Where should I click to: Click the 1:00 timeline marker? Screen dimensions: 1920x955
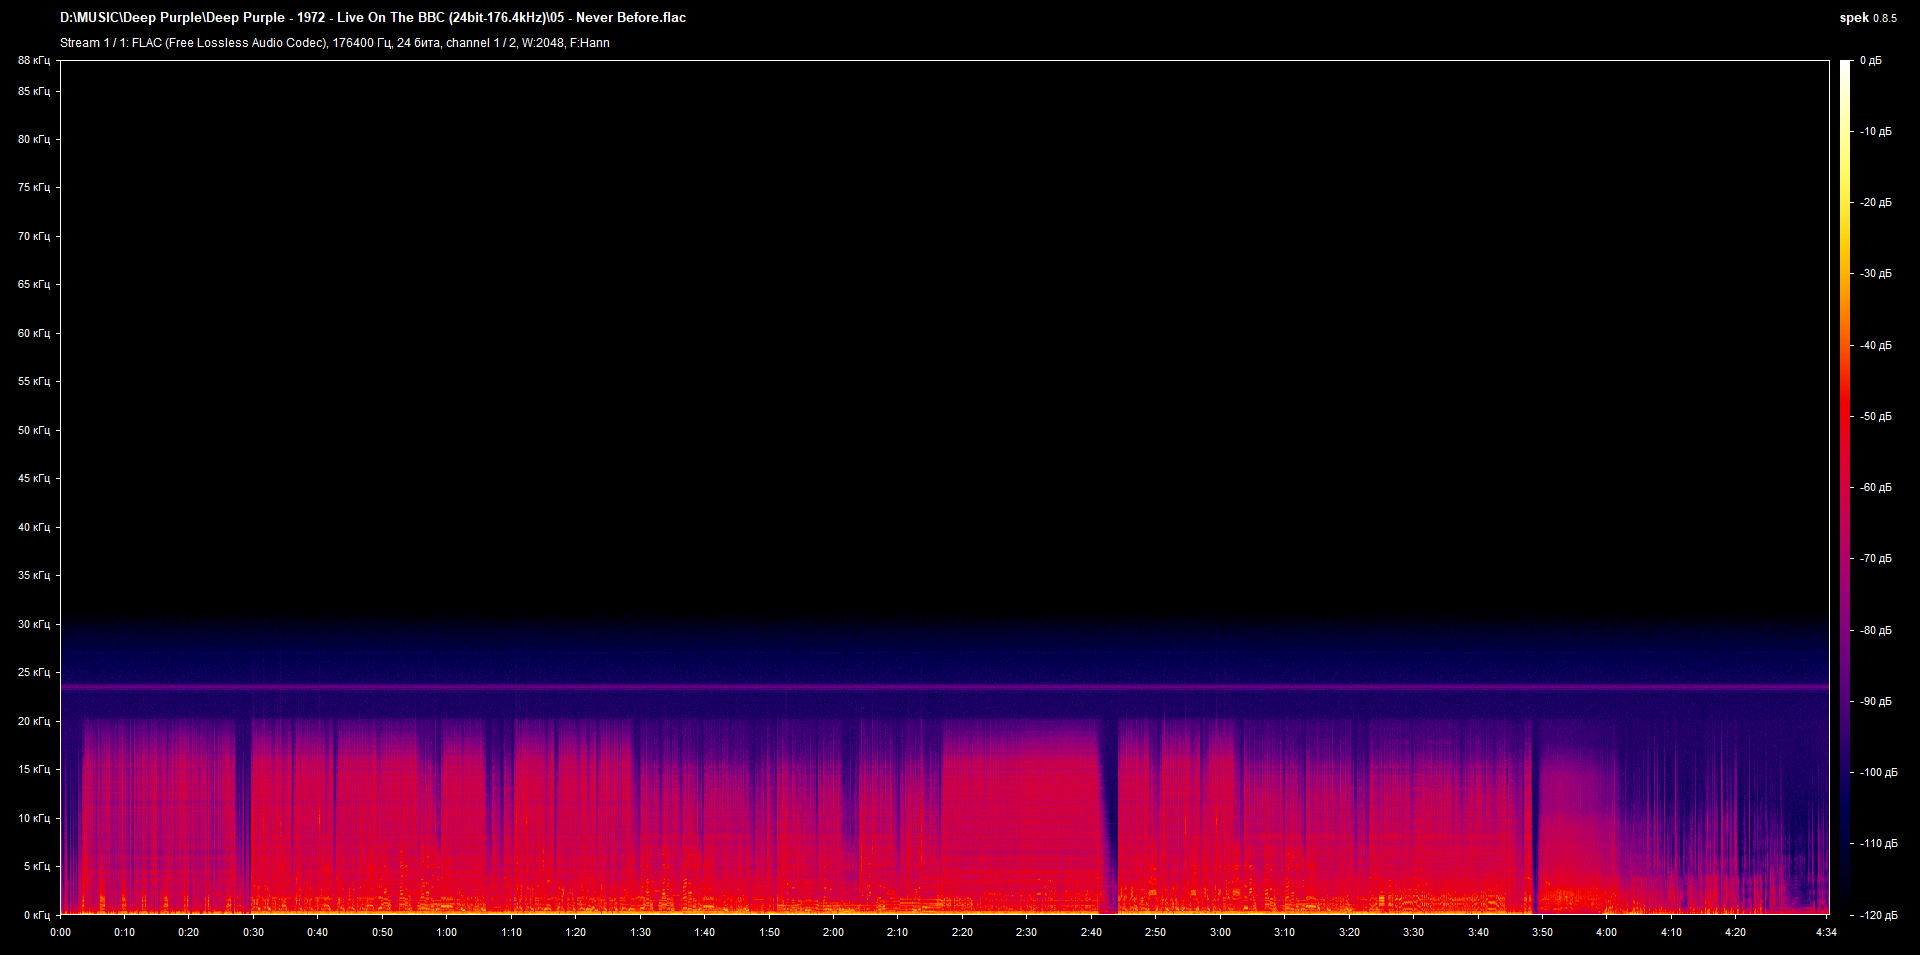447,932
